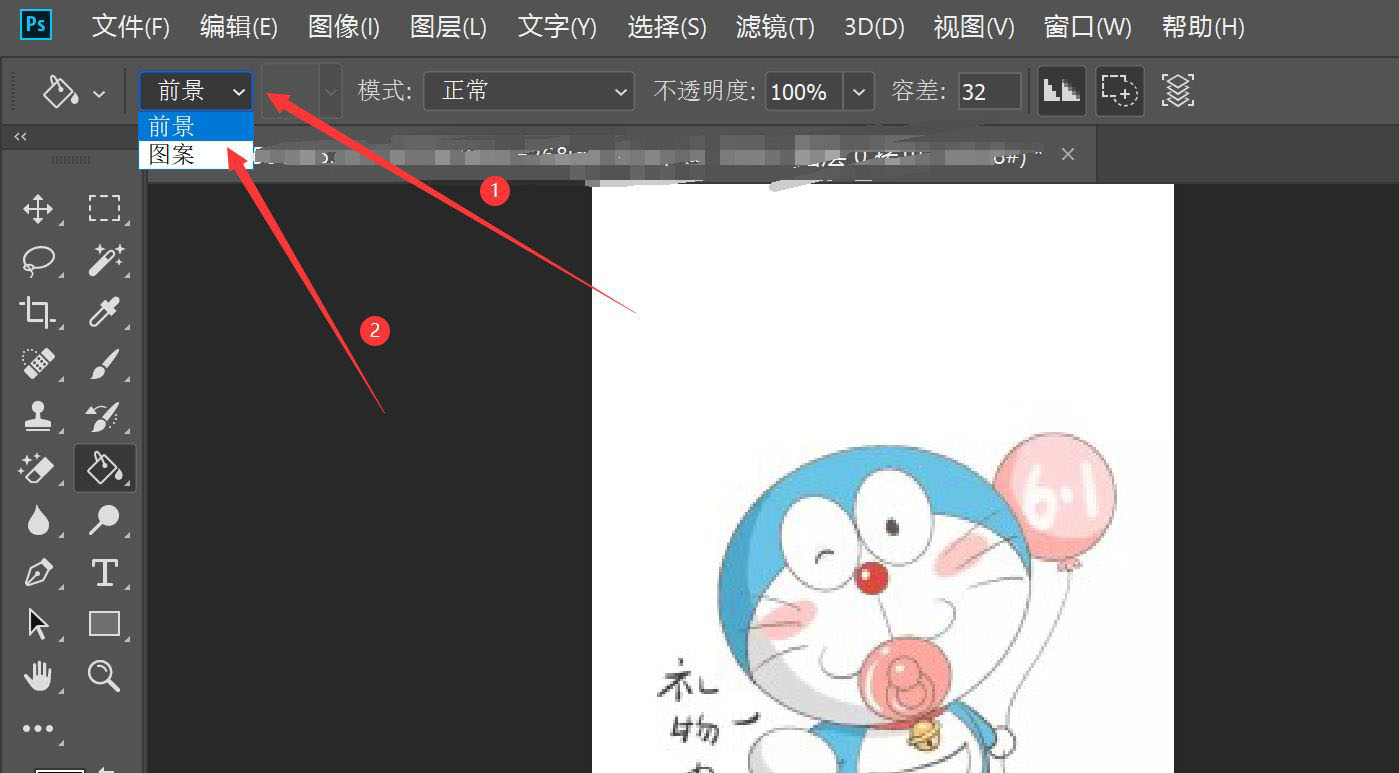Select the History Brush tool
The height and width of the screenshot is (773, 1399).
(x=104, y=417)
